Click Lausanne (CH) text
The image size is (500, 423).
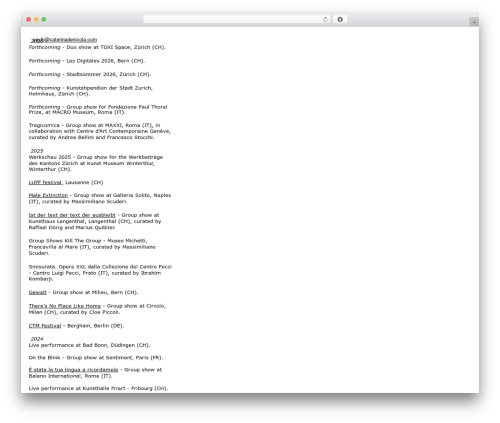pyautogui.click(x=84, y=182)
